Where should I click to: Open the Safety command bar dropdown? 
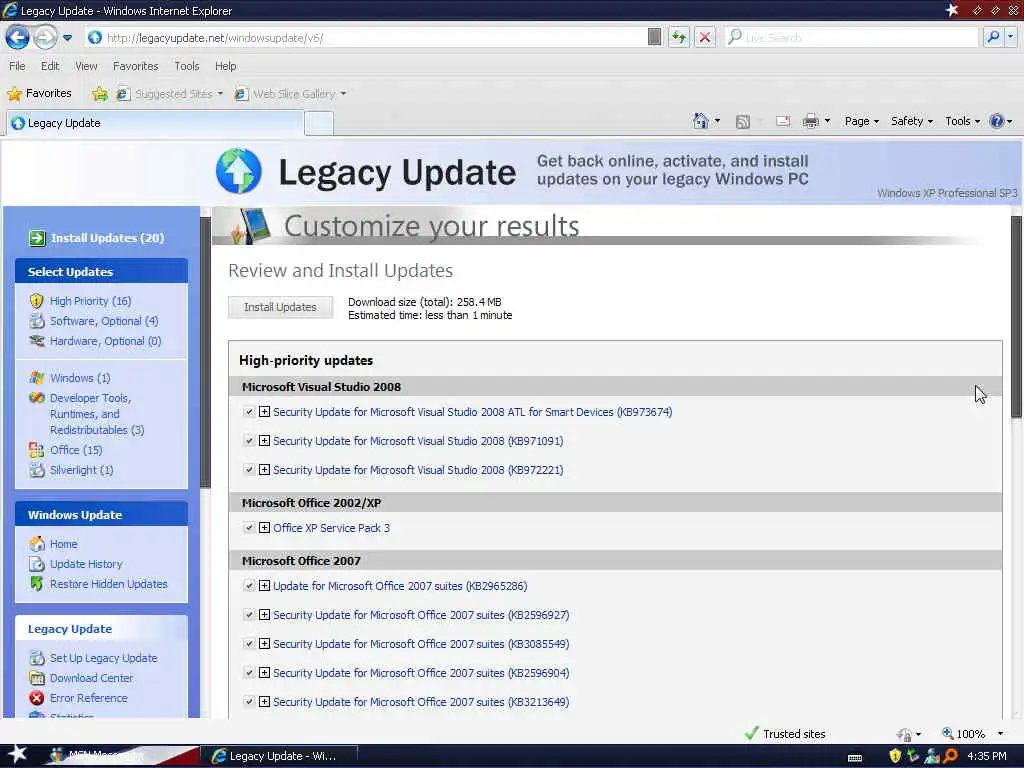[912, 121]
